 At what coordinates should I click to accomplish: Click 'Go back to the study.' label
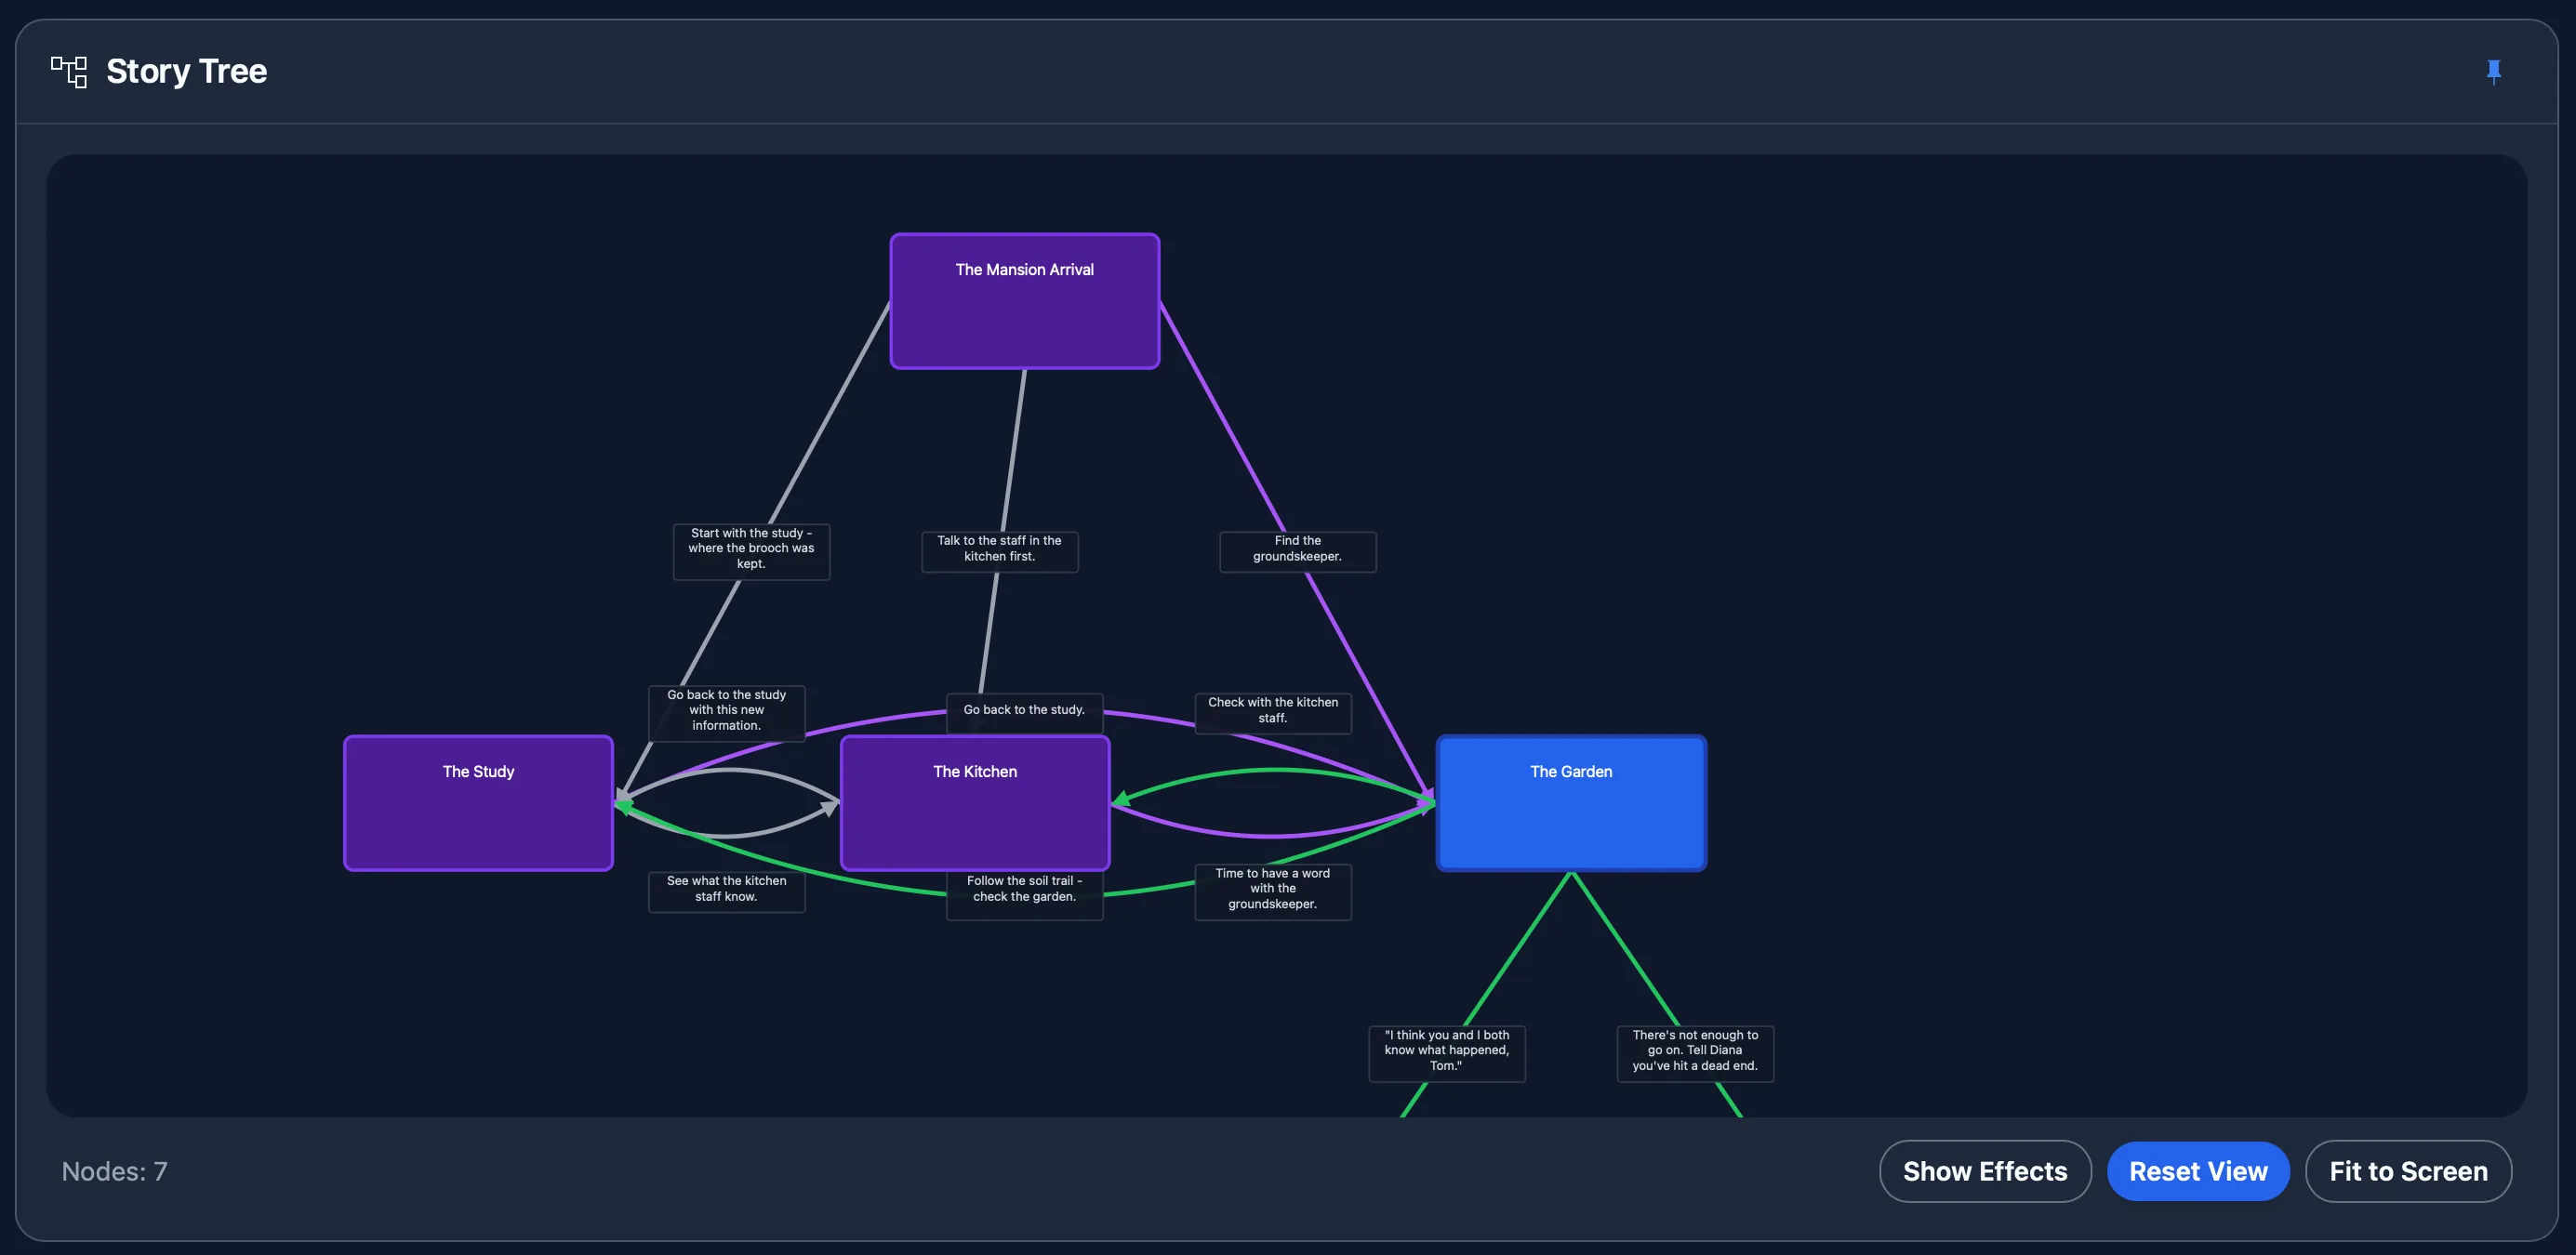pos(1024,712)
